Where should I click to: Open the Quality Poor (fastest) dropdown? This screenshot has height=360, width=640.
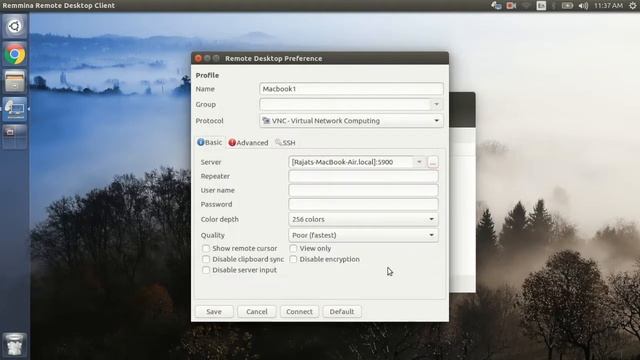click(x=363, y=235)
